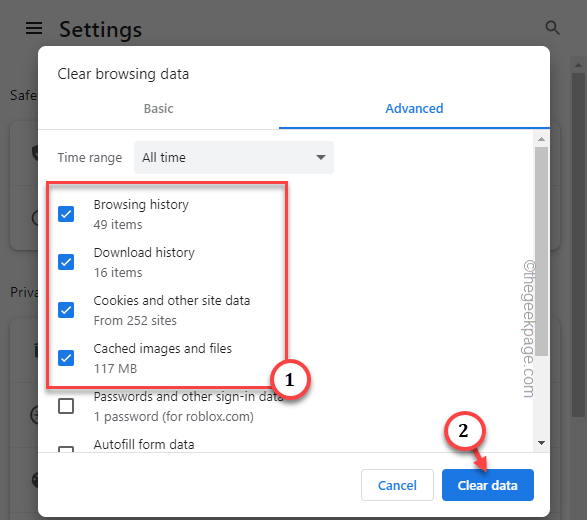The height and width of the screenshot is (520, 587).
Task: Click the dialog list scrollbar thumb
Action: tap(541, 251)
